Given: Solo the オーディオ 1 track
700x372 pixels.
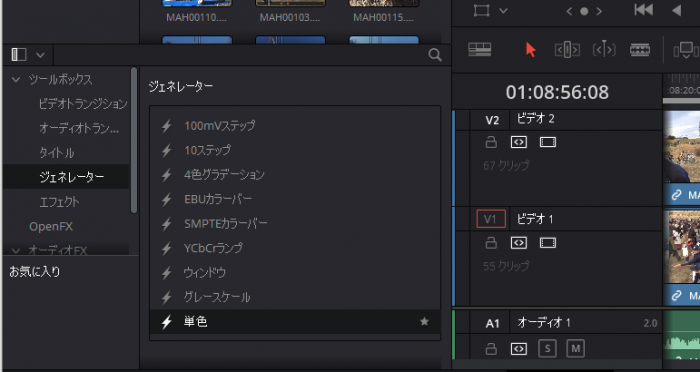Looking at the screenshot, I should (547, 349).
